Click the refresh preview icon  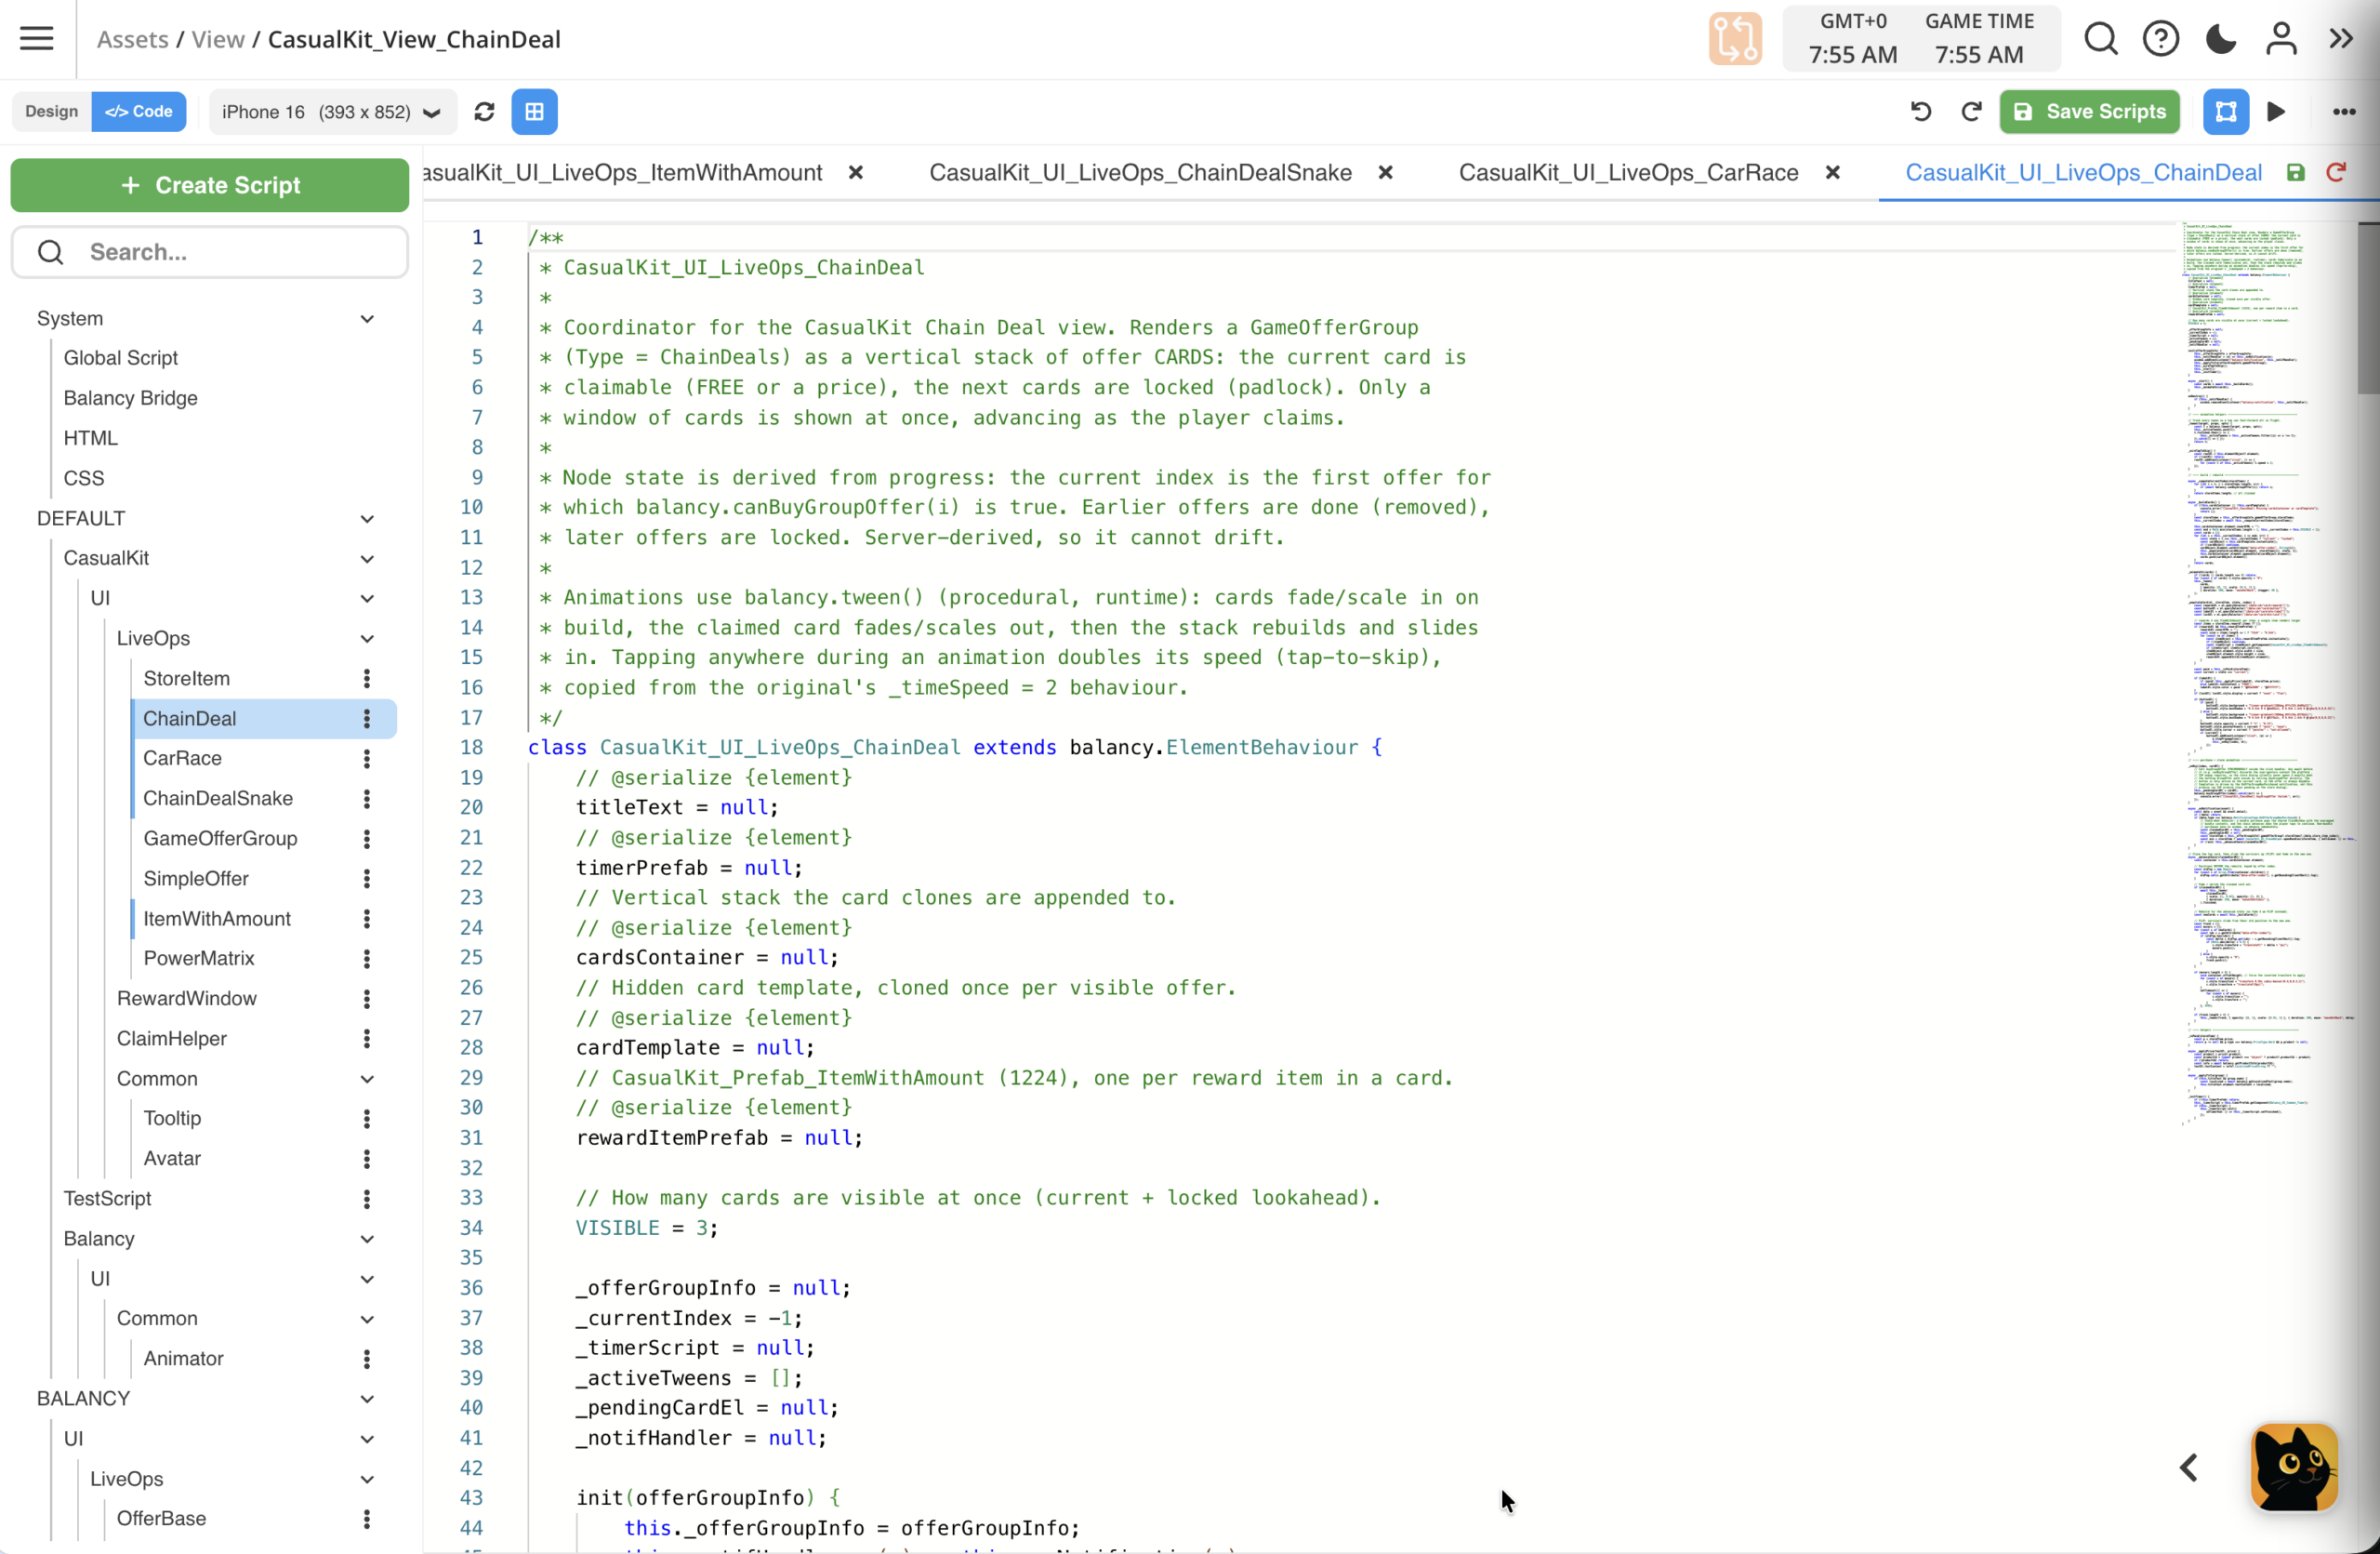tap(485, 111)
